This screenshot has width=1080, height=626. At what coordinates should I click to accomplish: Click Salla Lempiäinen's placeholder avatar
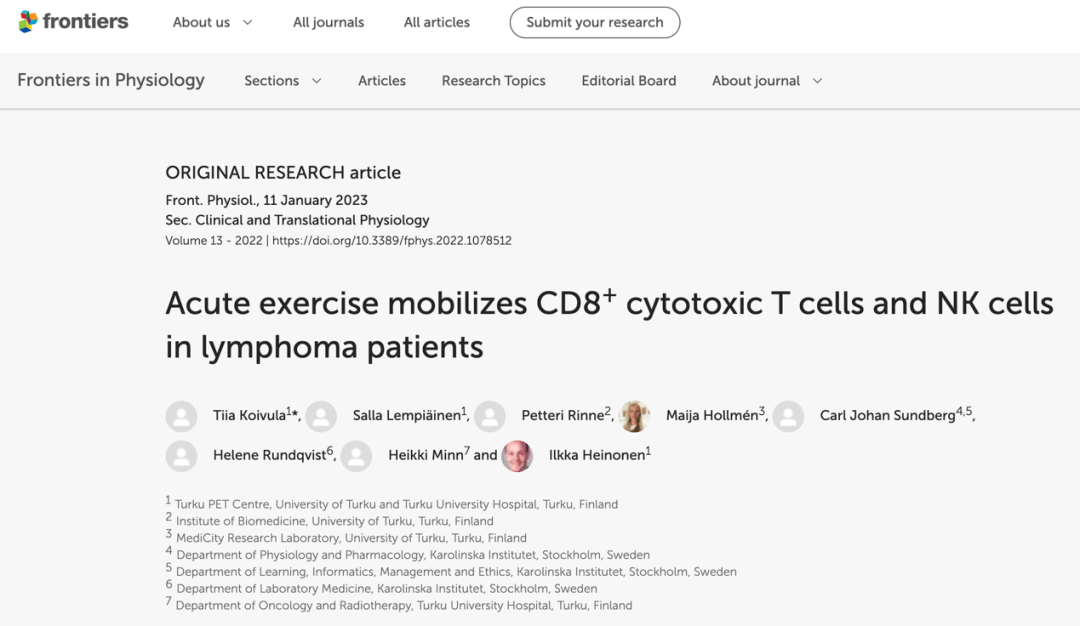point(321,417)
